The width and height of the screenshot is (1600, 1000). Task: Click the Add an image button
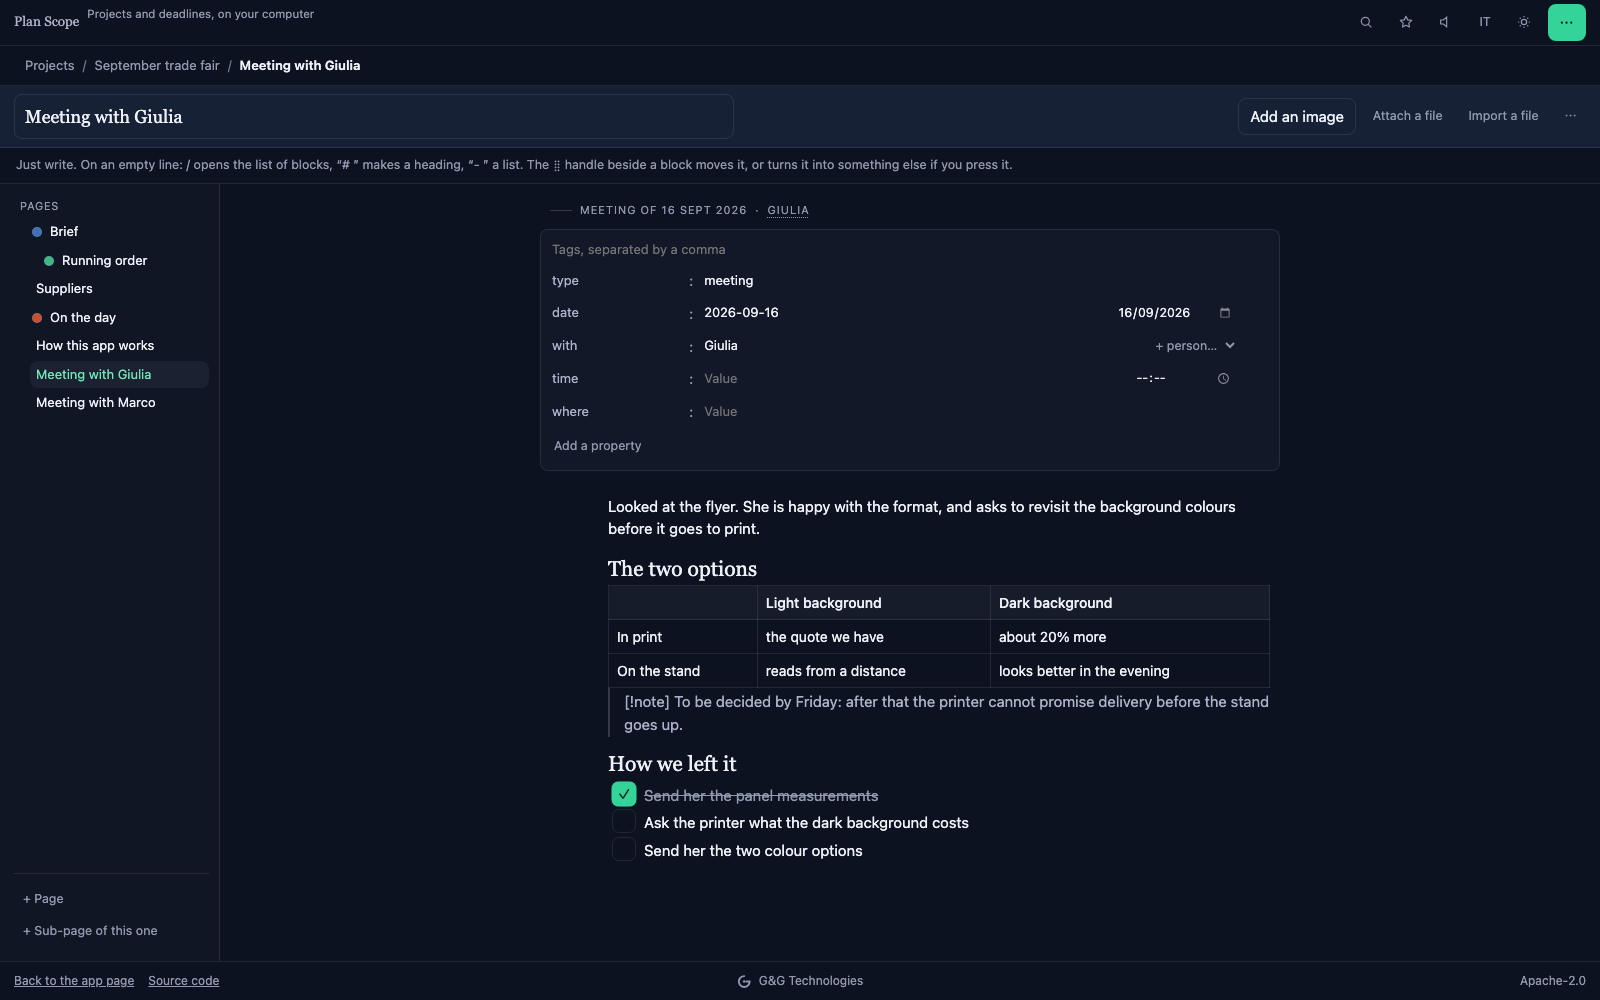(x=1297, y=117)
